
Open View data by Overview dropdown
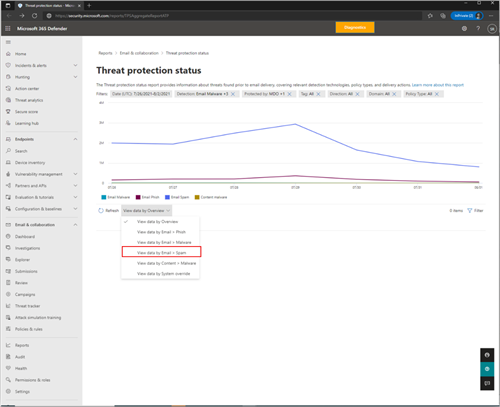pyautogui.click(x=147, y=211)
